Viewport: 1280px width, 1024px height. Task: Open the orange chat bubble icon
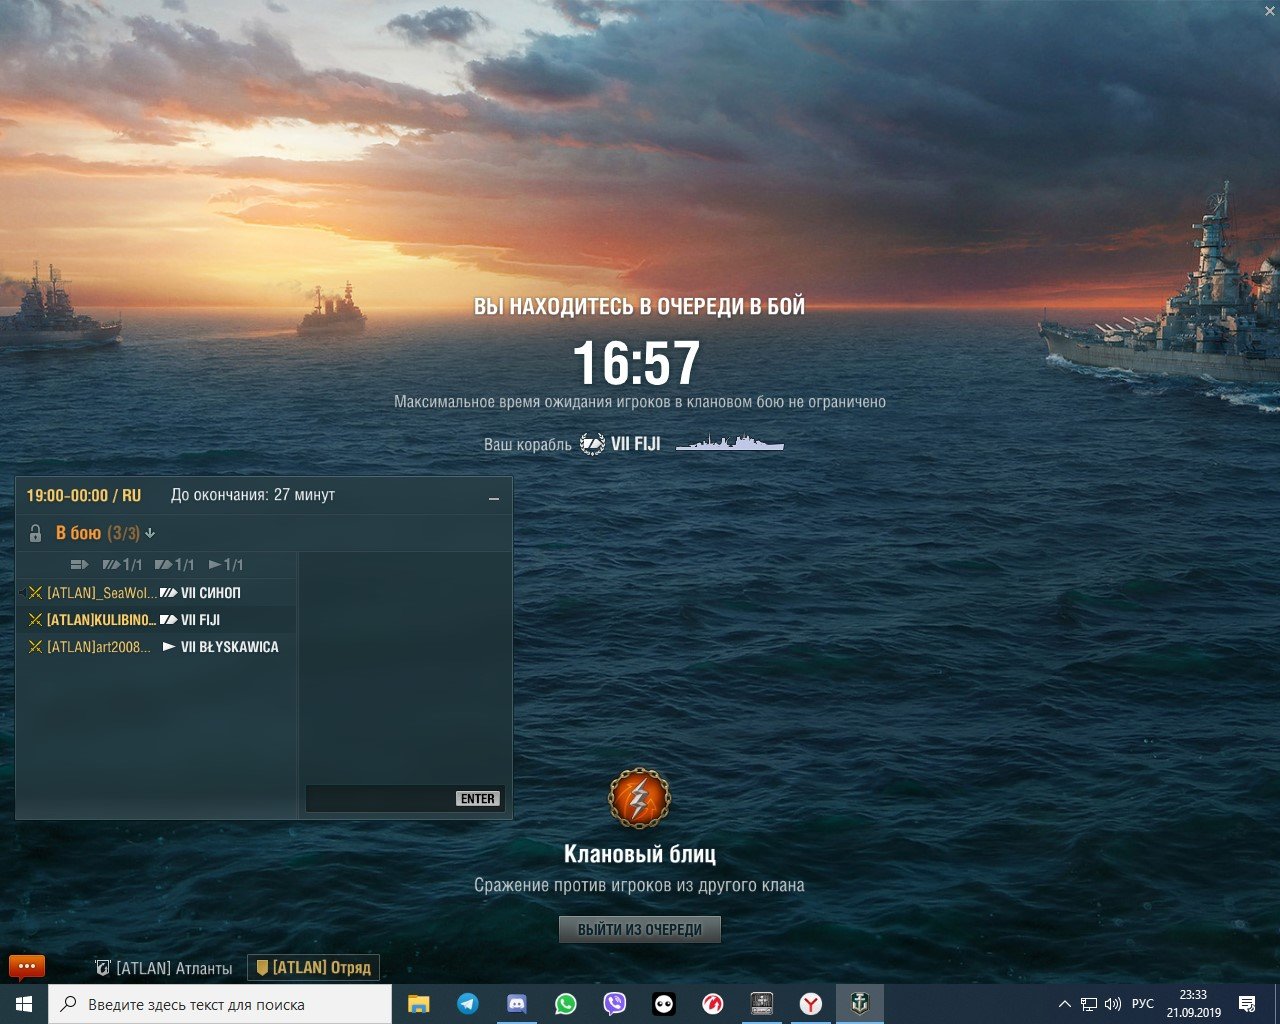[27, 967]
